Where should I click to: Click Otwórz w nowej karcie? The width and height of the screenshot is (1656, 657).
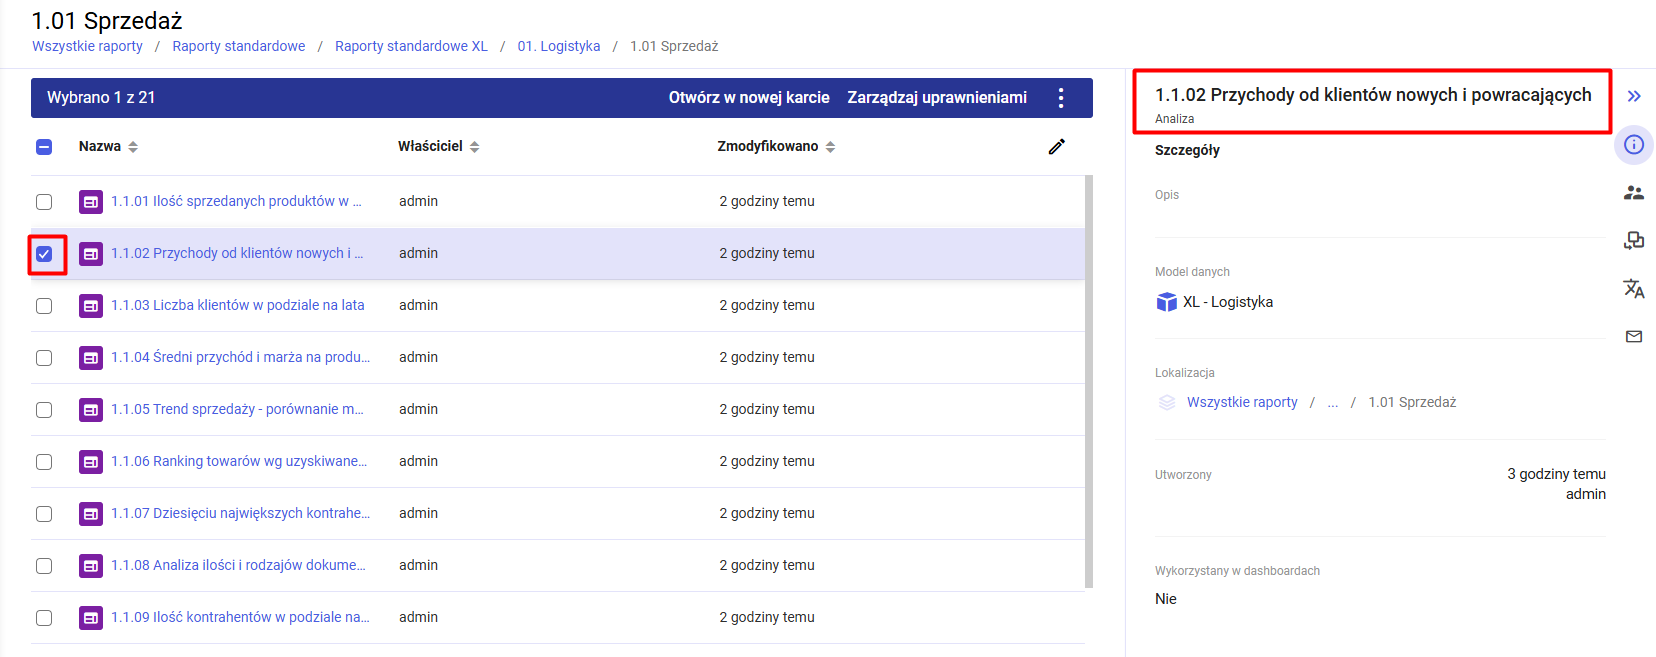pyautogui.click(x=749, y=98)
